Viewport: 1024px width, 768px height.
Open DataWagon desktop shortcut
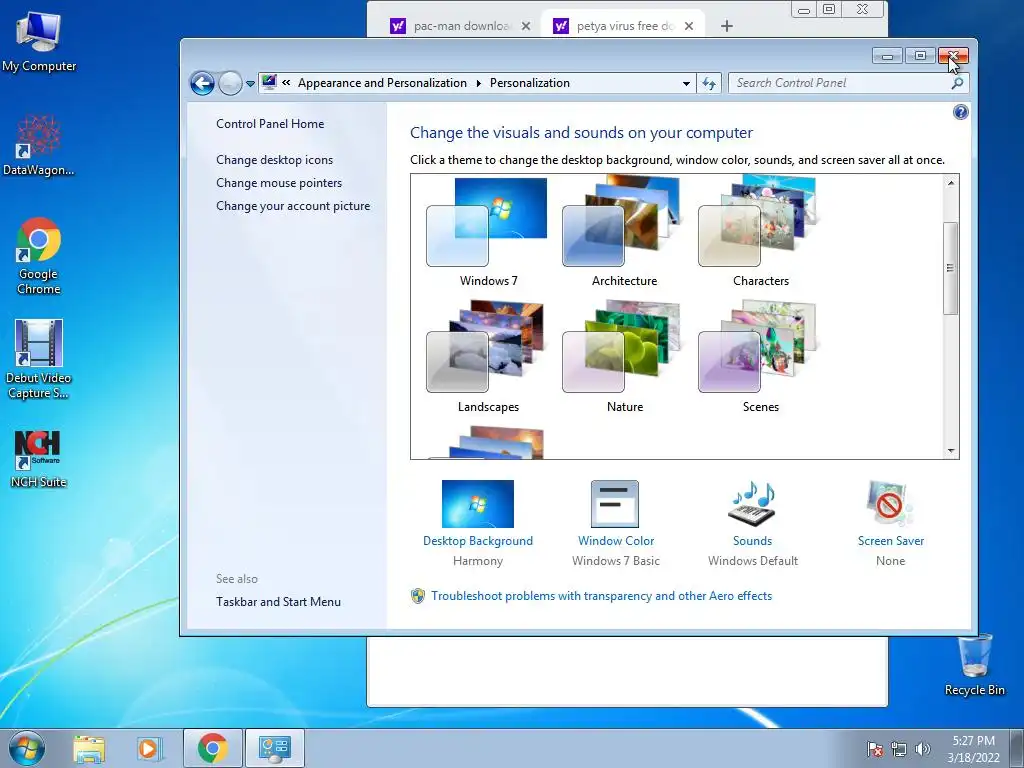(39, 145)
